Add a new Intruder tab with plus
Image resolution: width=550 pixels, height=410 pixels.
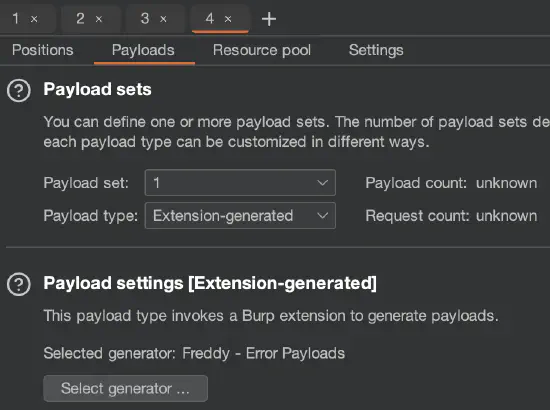click(269, 19)
